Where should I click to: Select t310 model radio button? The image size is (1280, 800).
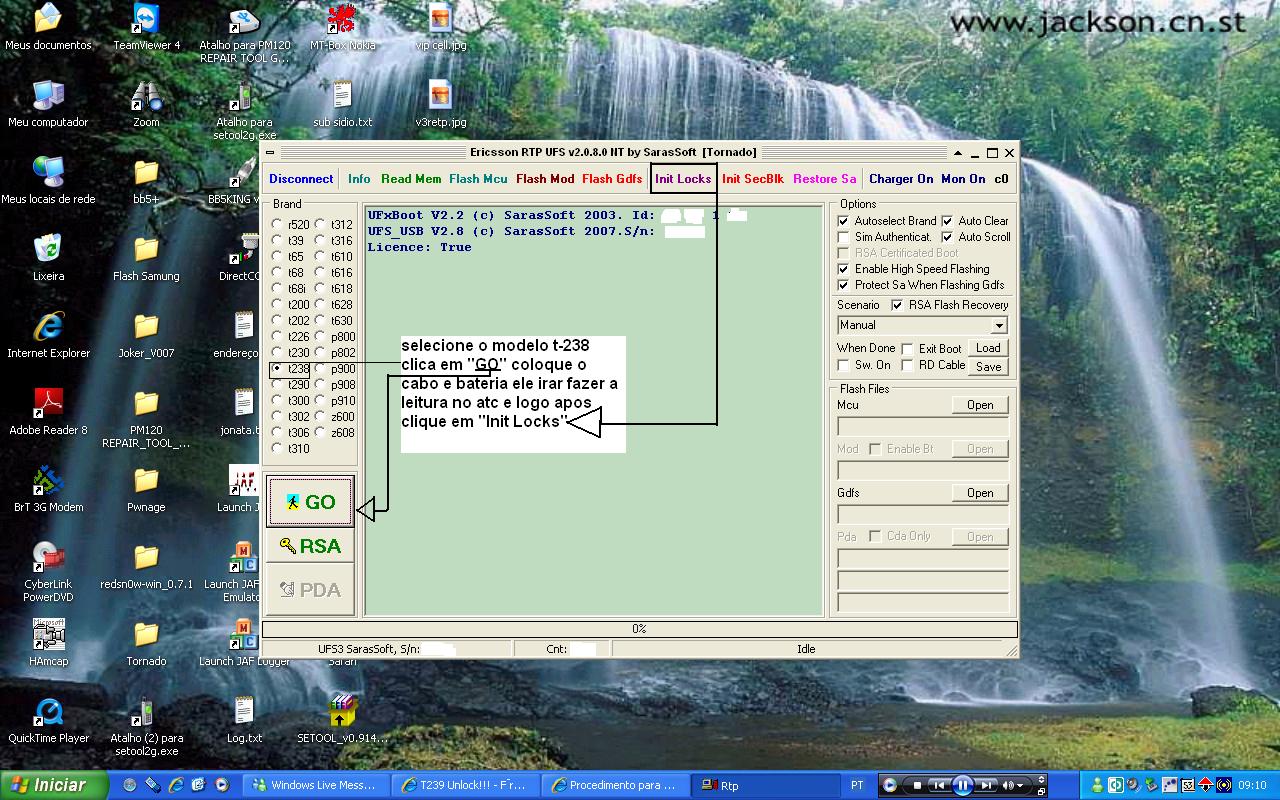pos(277,449)
